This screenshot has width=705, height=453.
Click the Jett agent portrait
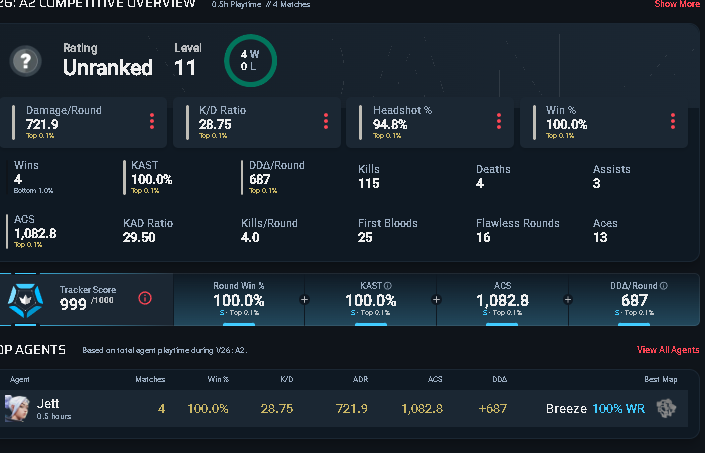pyautogui.click(x=17, y=409)
